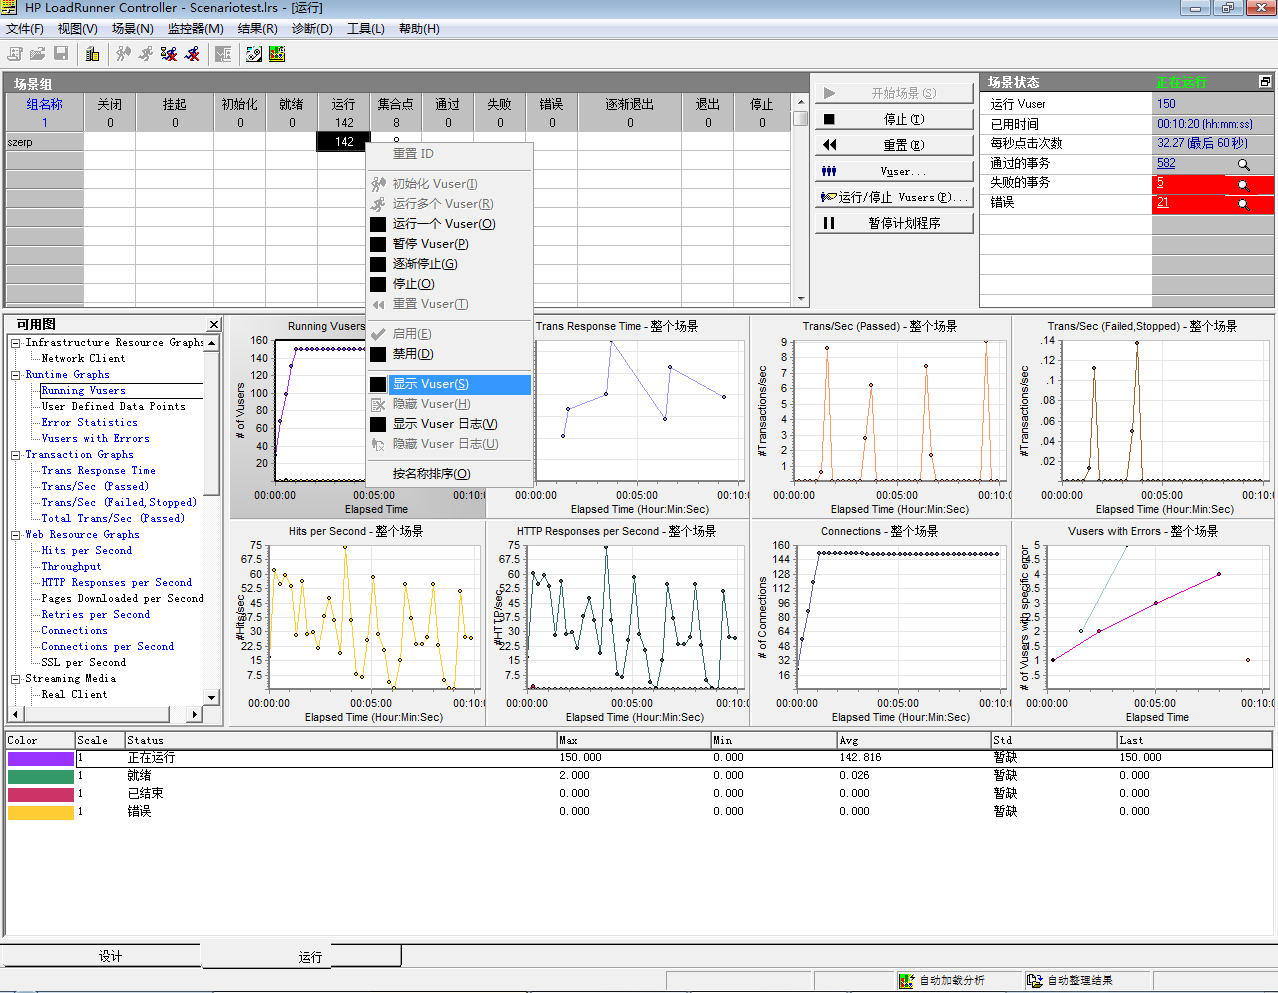Choose 运行一个 Vuser(O) in context menu
Viewport: 1278px width, 993px height.
448,224
